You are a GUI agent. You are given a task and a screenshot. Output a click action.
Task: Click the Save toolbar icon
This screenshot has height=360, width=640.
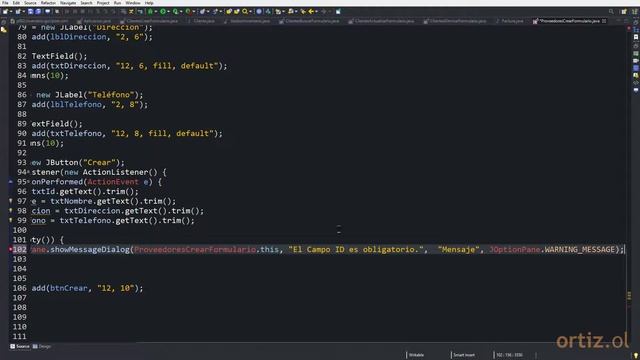click(x=30, y=11)
